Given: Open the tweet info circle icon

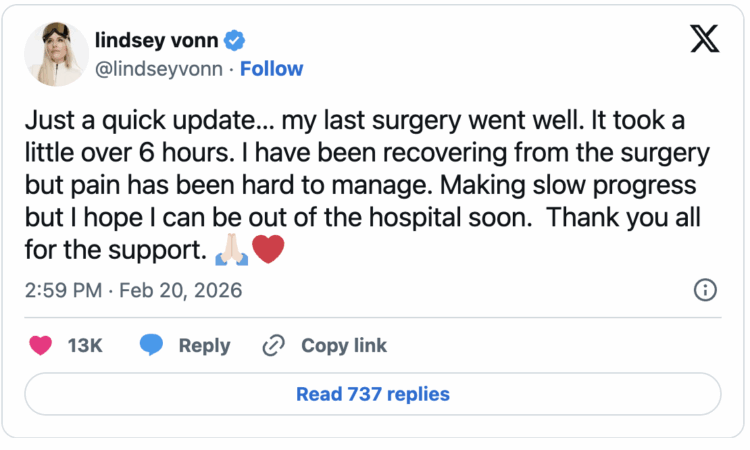Looking at the screenshot, I should [704, 290].
